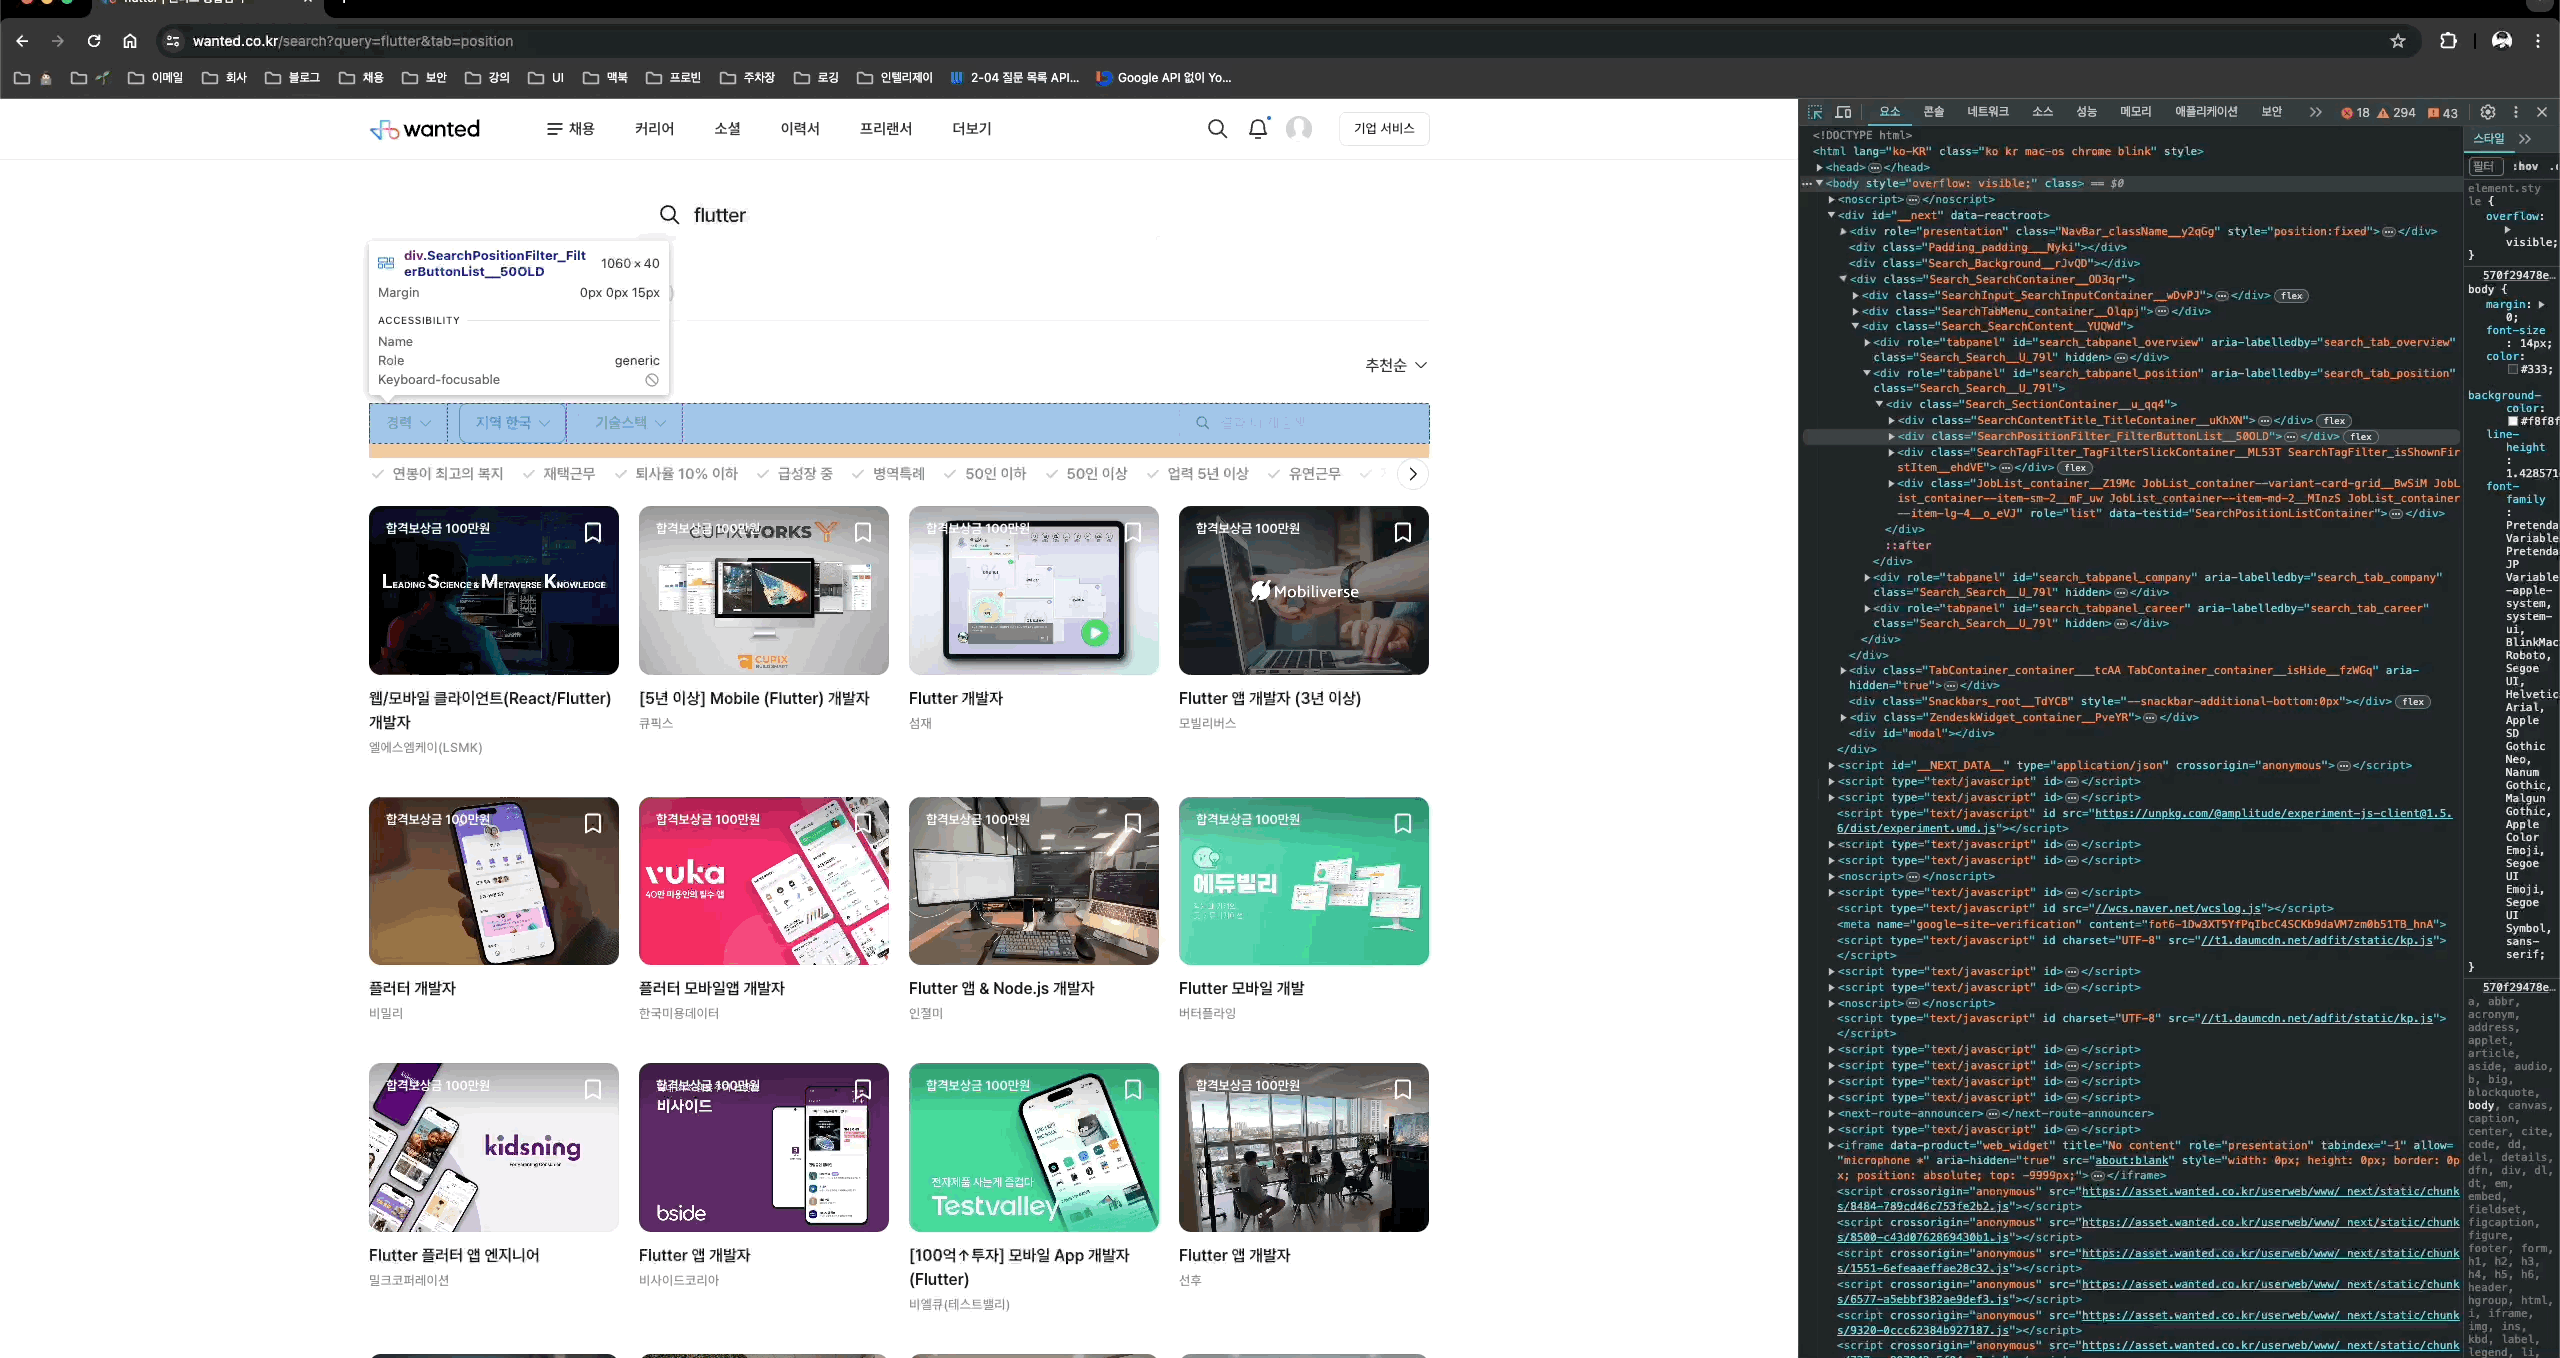
Task: Collapse the div id __next node
Action: 1831,216
